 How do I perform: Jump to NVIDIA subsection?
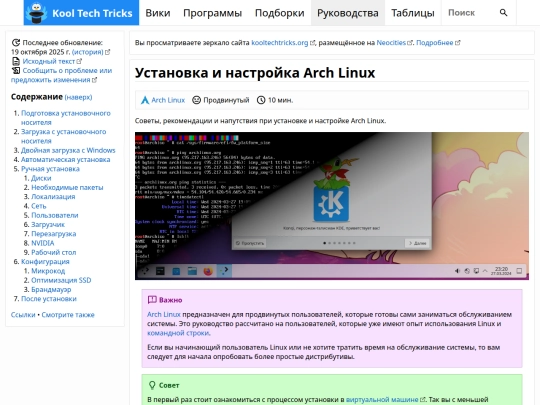[x=43, y=243]
